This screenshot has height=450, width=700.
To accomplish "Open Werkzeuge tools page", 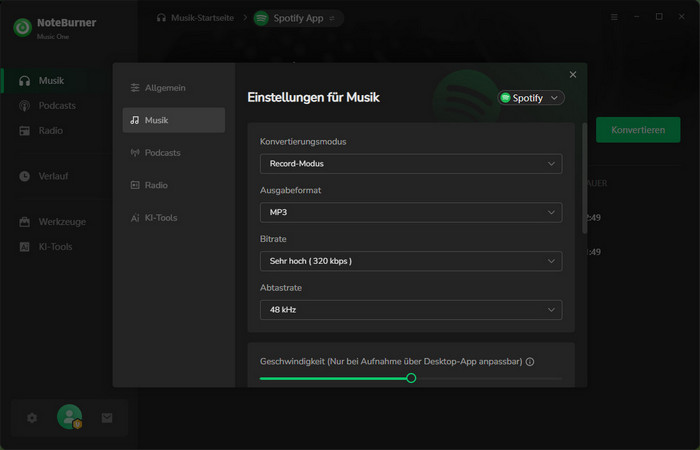I will point(52,222).
